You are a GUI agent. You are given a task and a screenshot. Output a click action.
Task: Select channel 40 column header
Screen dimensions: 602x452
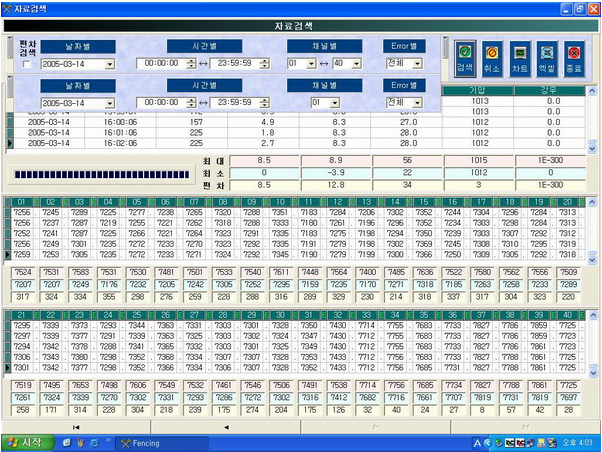tap(567, 315)
